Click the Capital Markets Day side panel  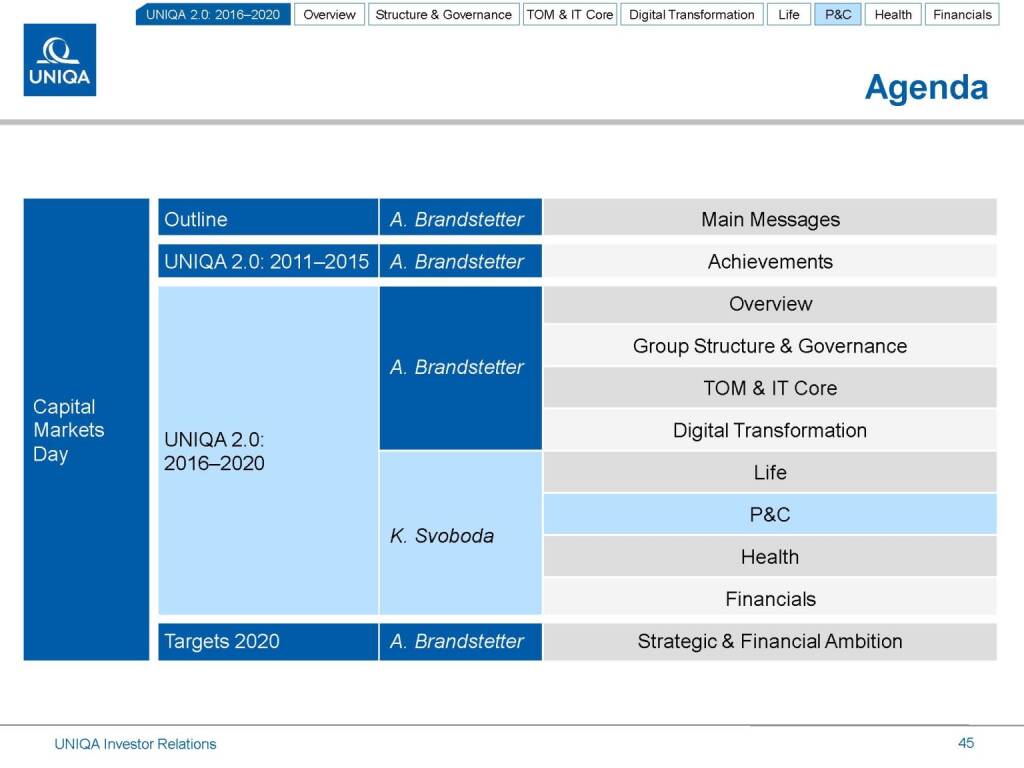pos(86,430)
